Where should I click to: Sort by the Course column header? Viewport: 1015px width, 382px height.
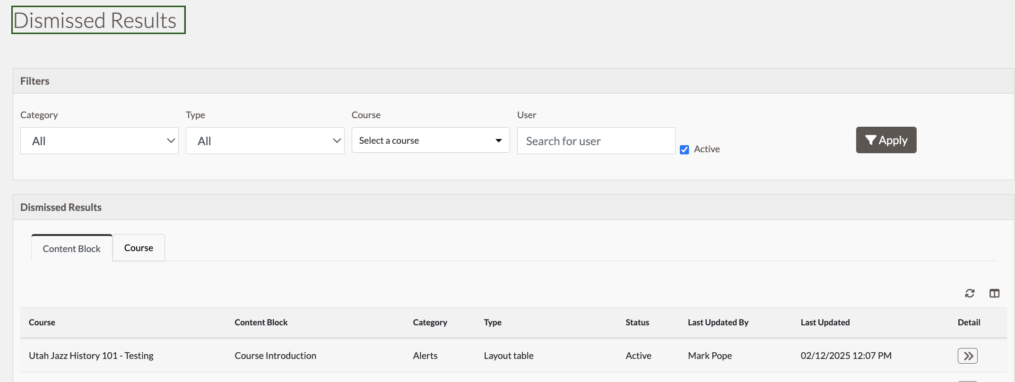pos(42,322)
